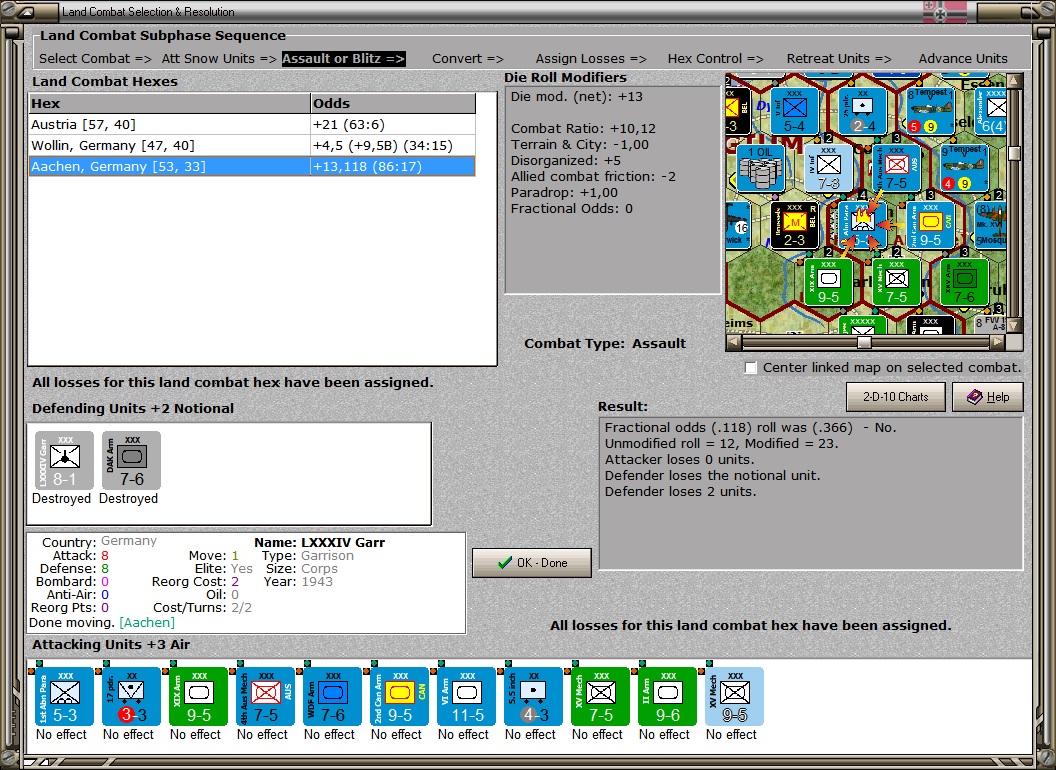Click the black Belgian 2-3 unit on the map

coord(795,225)
